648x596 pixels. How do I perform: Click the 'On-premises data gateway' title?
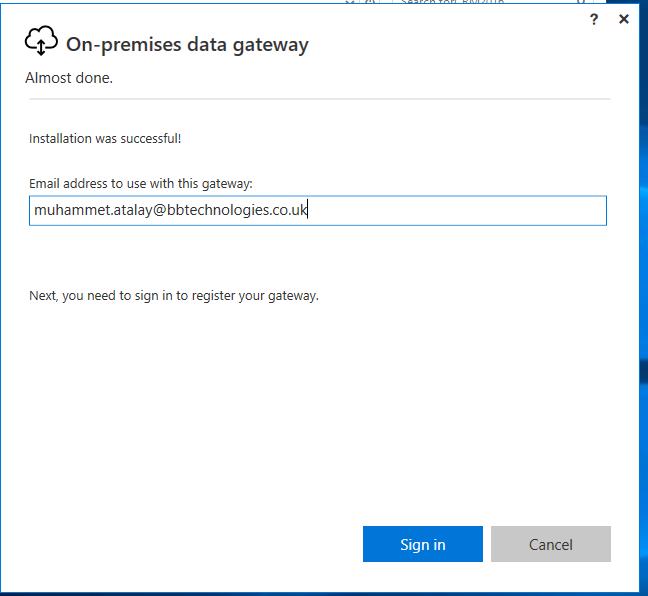click(187, 44)
